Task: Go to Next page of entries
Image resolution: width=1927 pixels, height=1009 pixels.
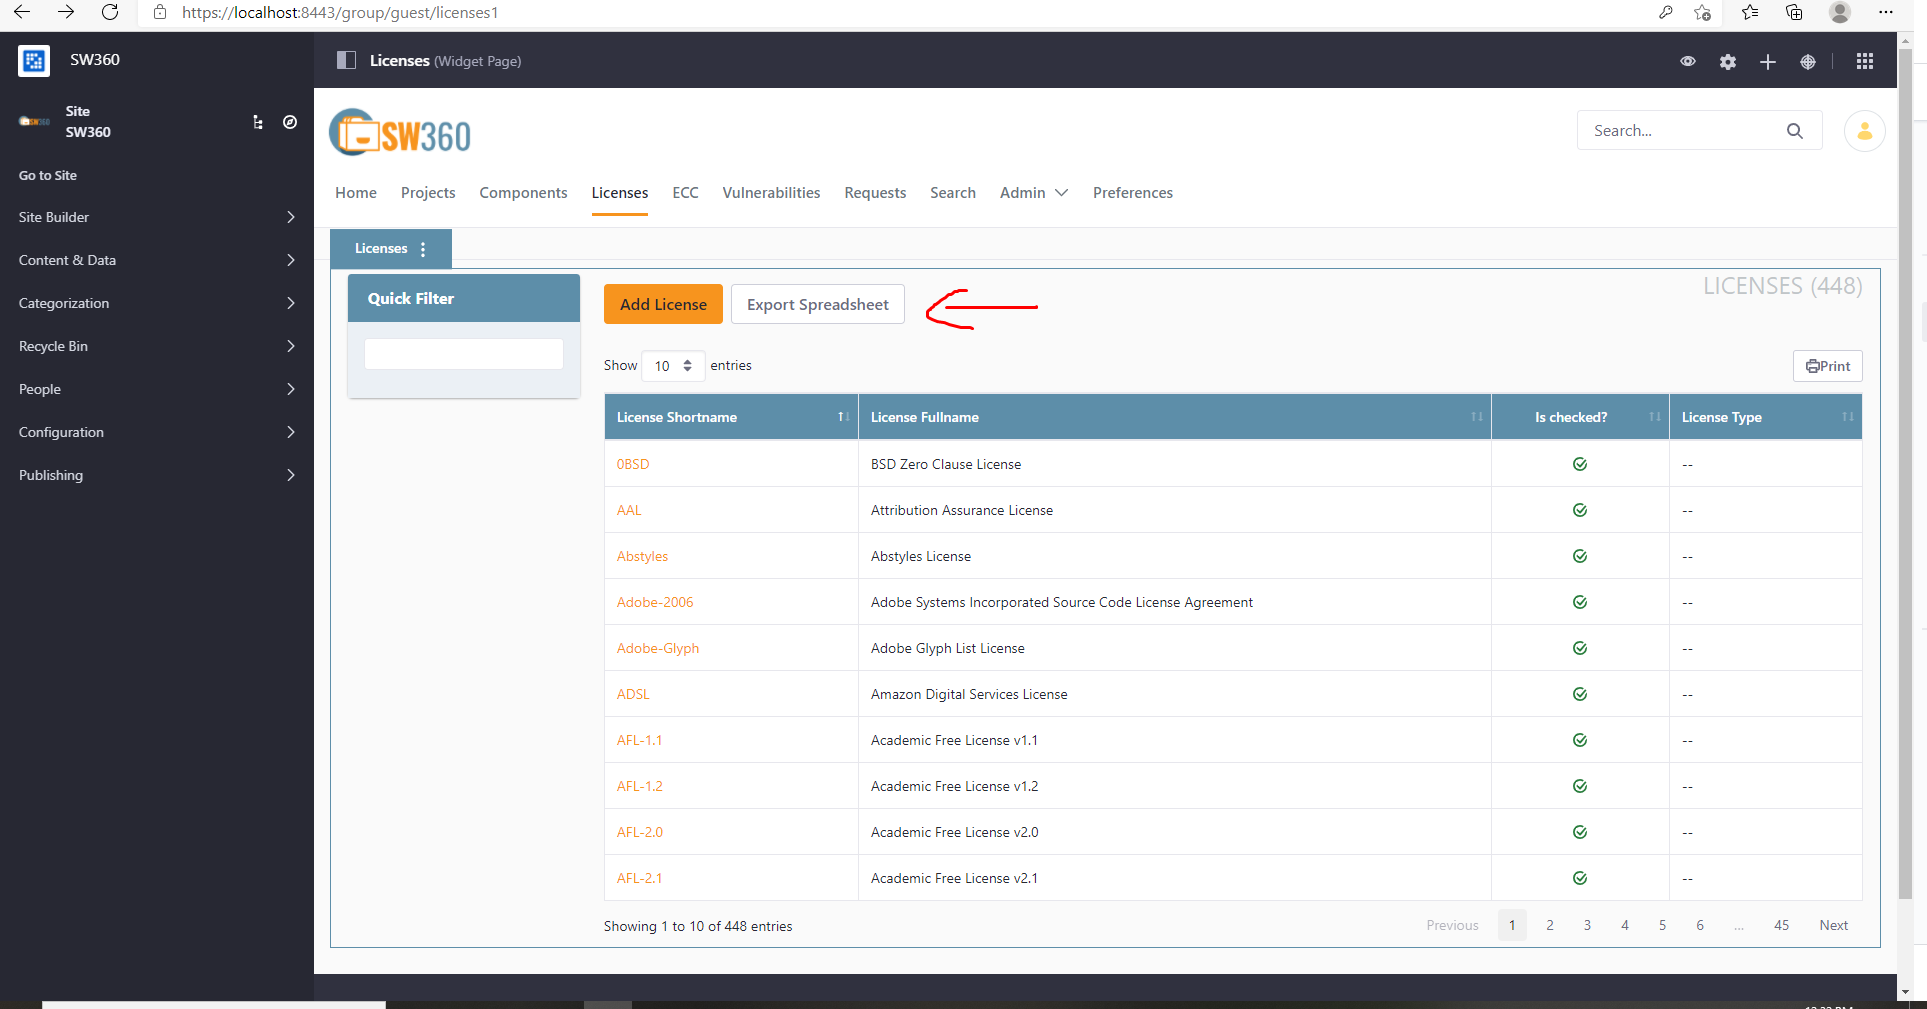Action: click(x=1834, y=925)
